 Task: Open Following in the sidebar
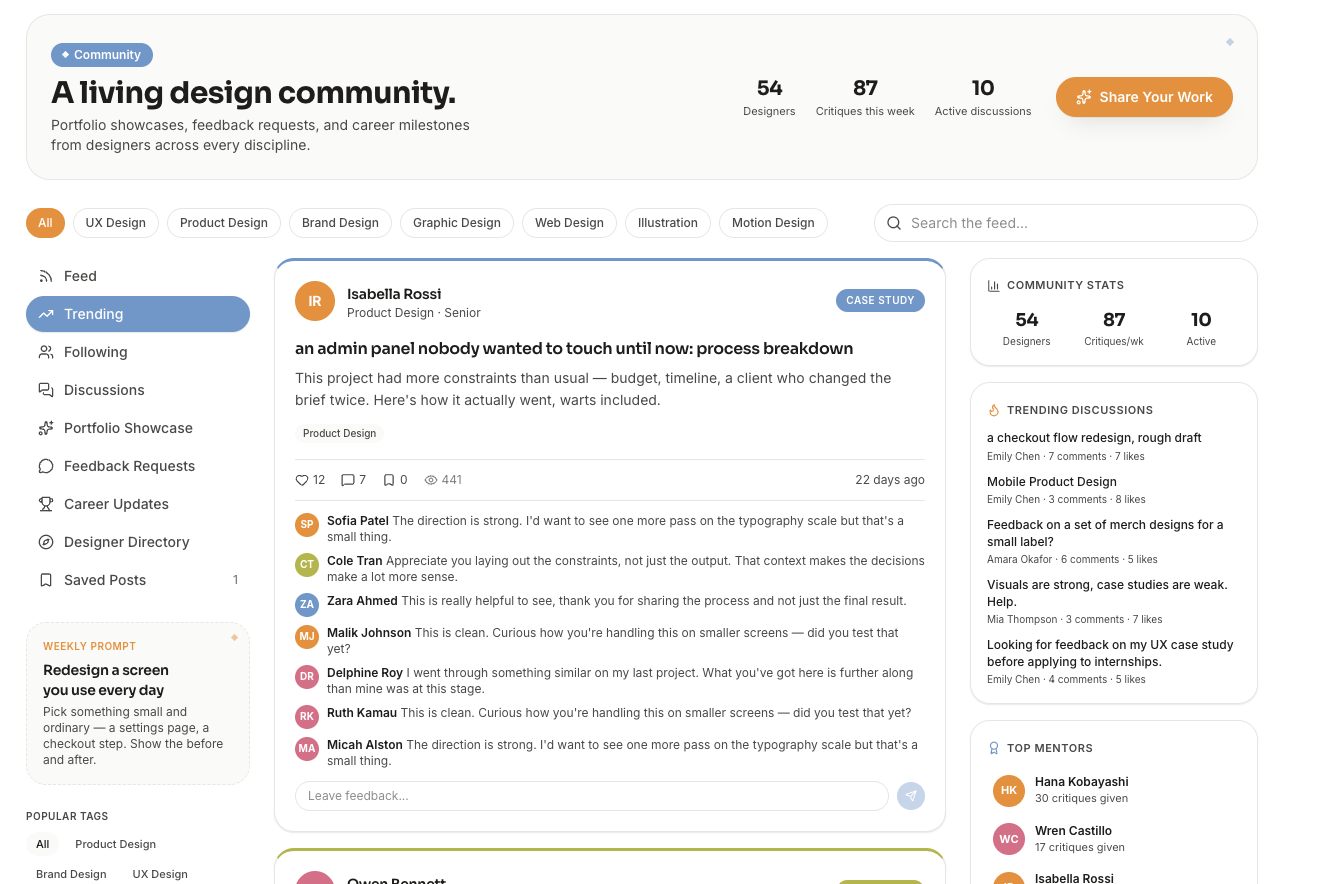click(138, 352)
